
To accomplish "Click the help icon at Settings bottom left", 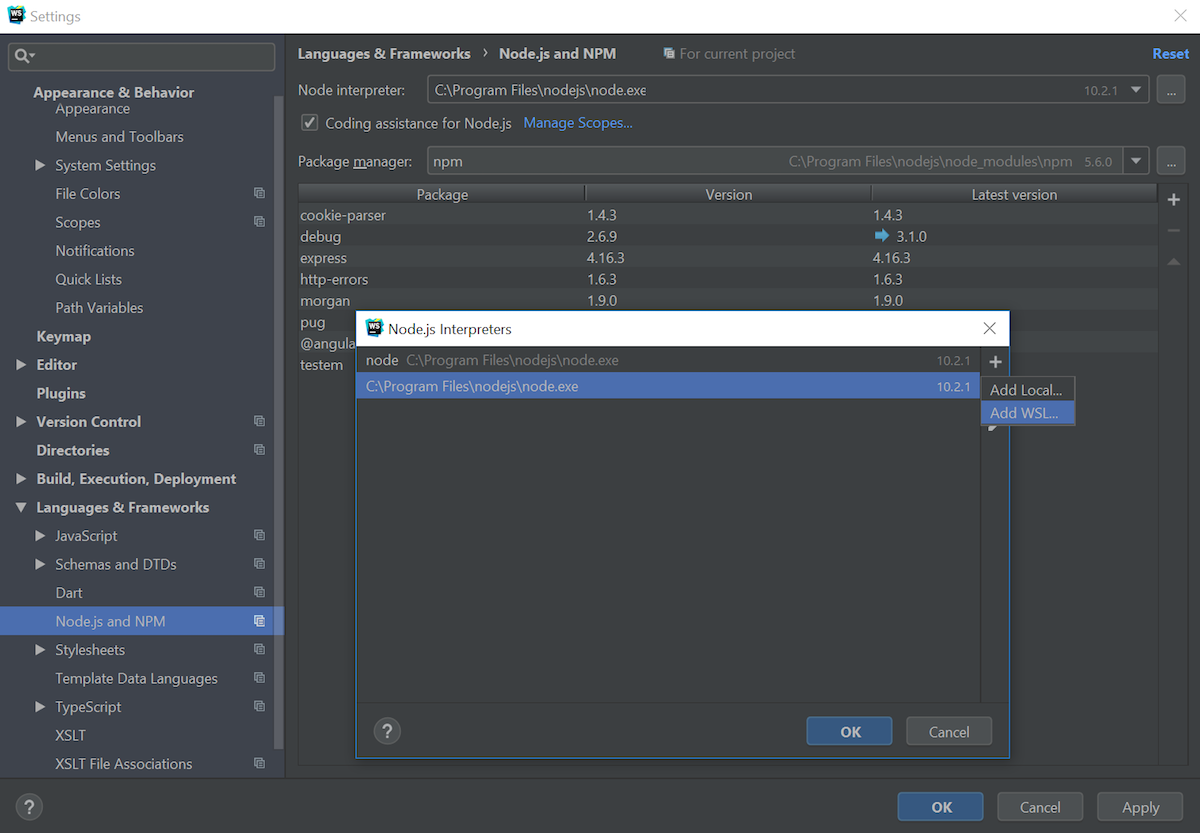I will [29, 807].
